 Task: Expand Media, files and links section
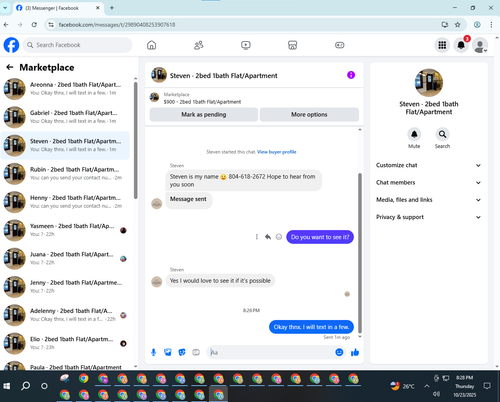point(429,200)
